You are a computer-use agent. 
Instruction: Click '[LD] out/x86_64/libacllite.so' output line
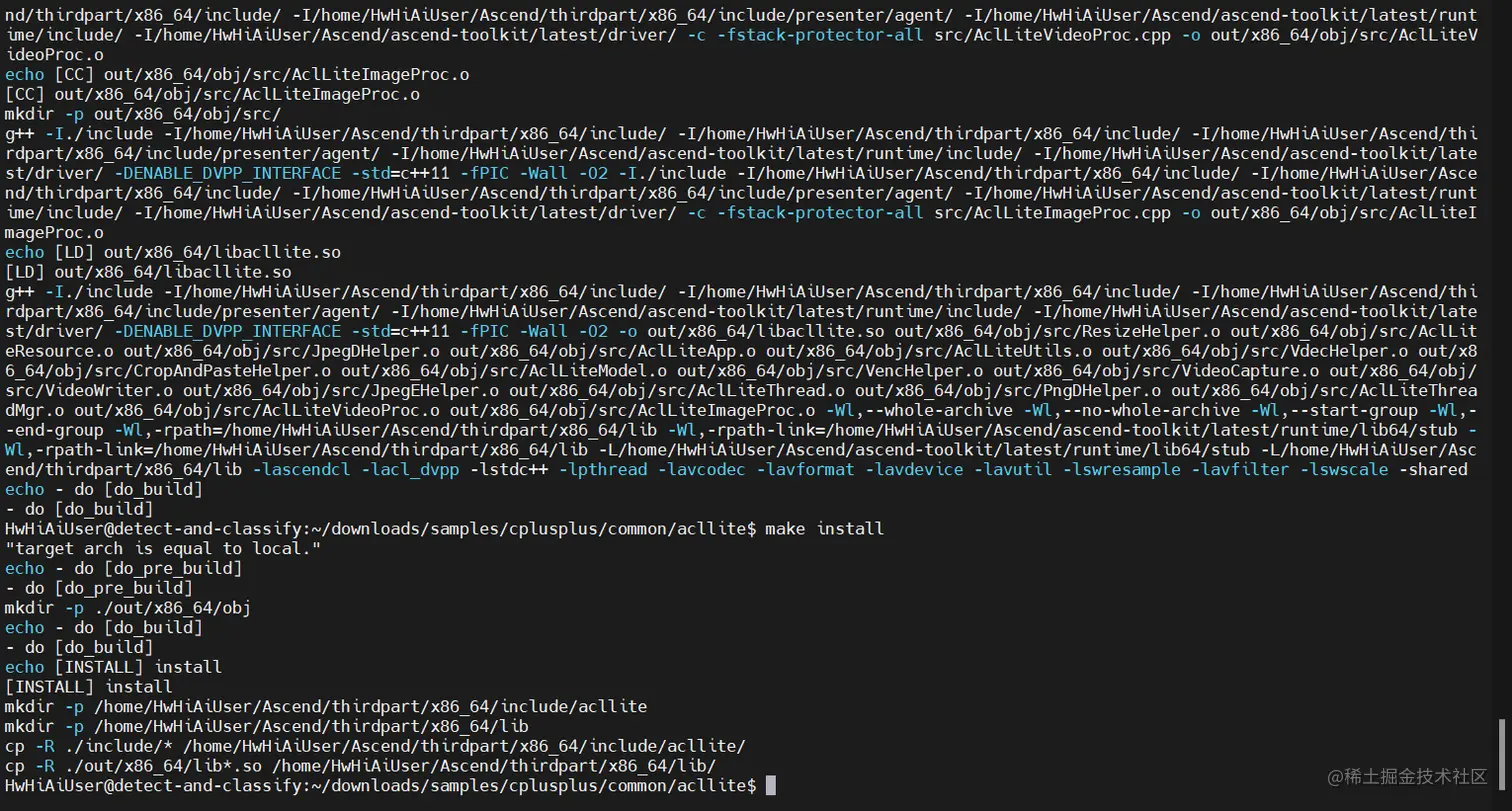(148, 272)
